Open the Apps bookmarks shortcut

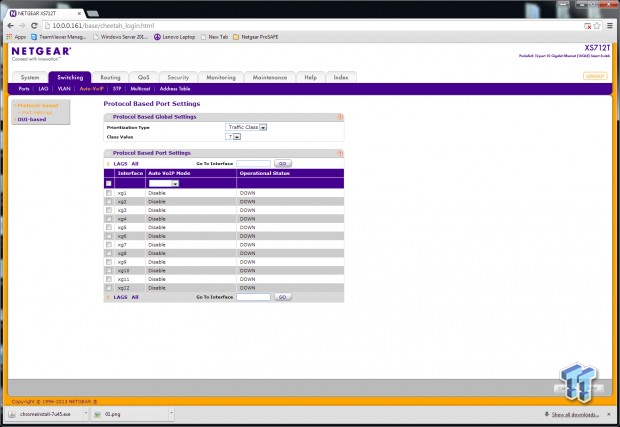16,37
